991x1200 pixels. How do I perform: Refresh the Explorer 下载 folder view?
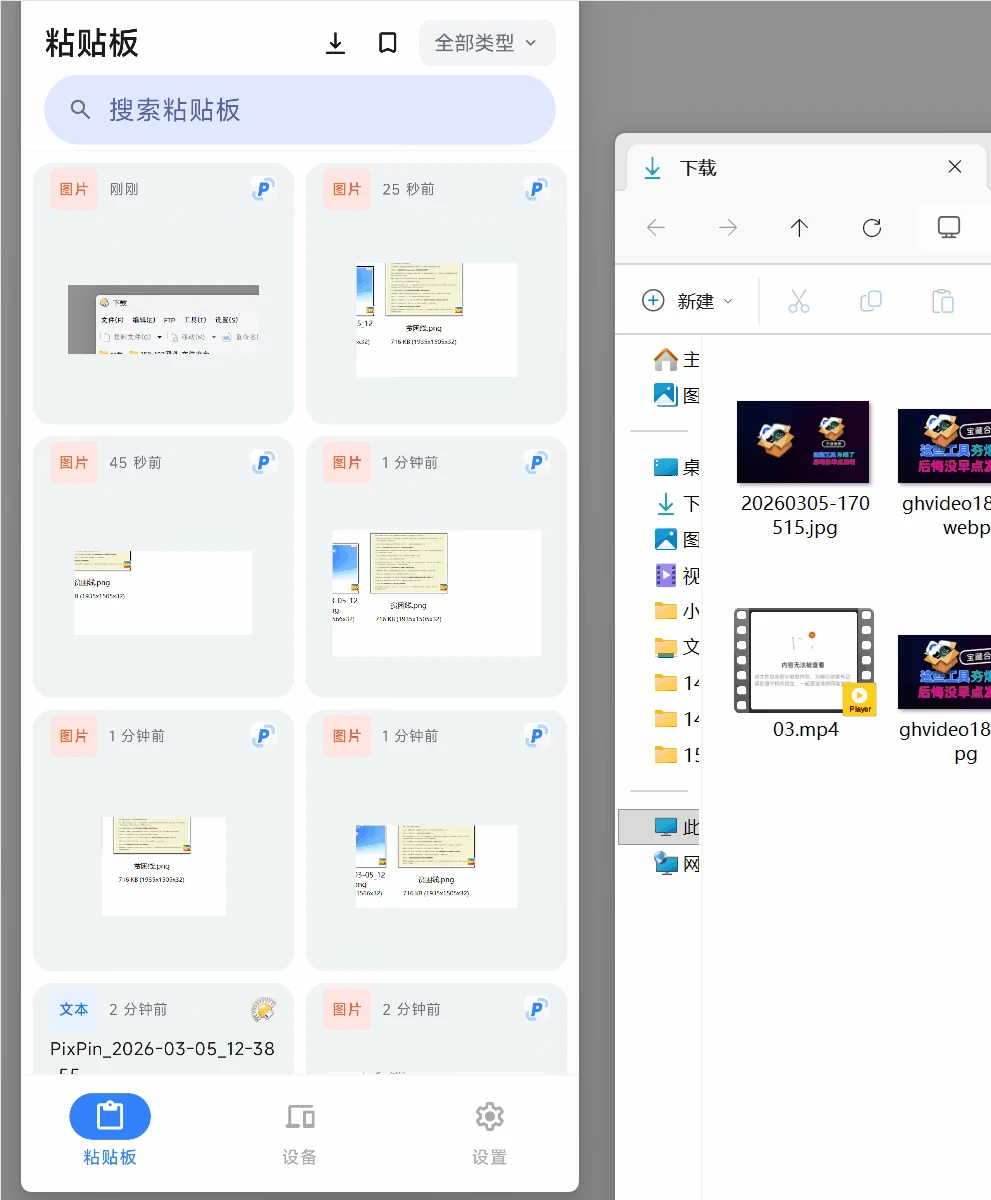(x=872, y=228)
